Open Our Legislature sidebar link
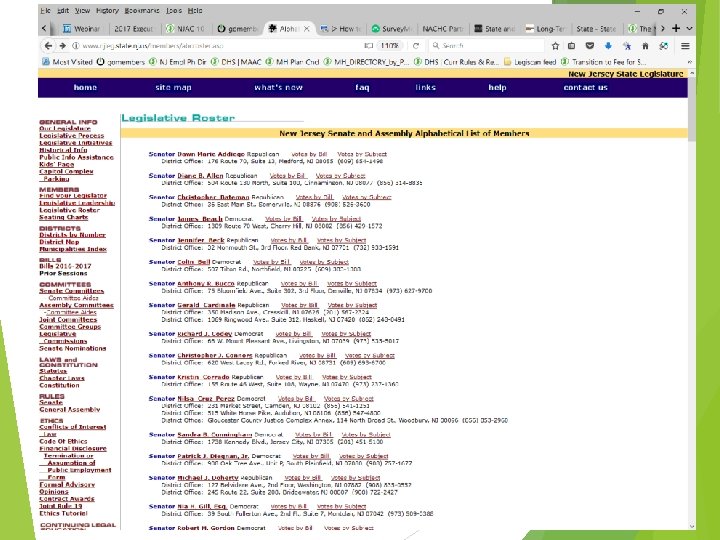The image size is (720, 540). pyautogui.click(x=65, y=129)
